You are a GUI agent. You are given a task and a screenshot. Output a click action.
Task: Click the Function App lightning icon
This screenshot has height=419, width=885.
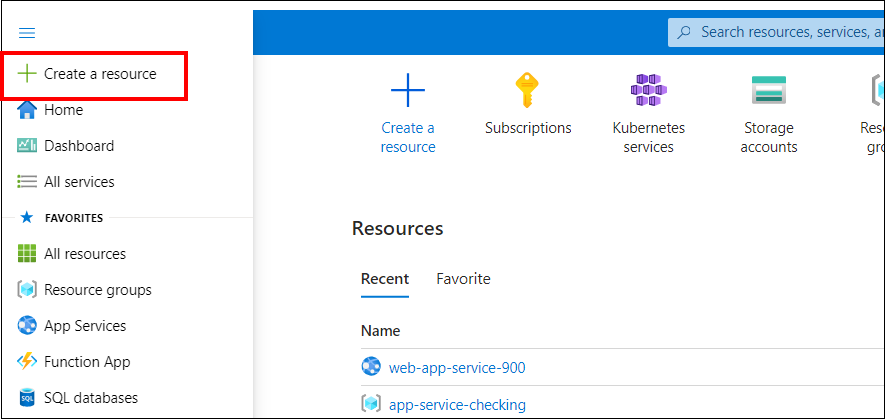[27, 362]
